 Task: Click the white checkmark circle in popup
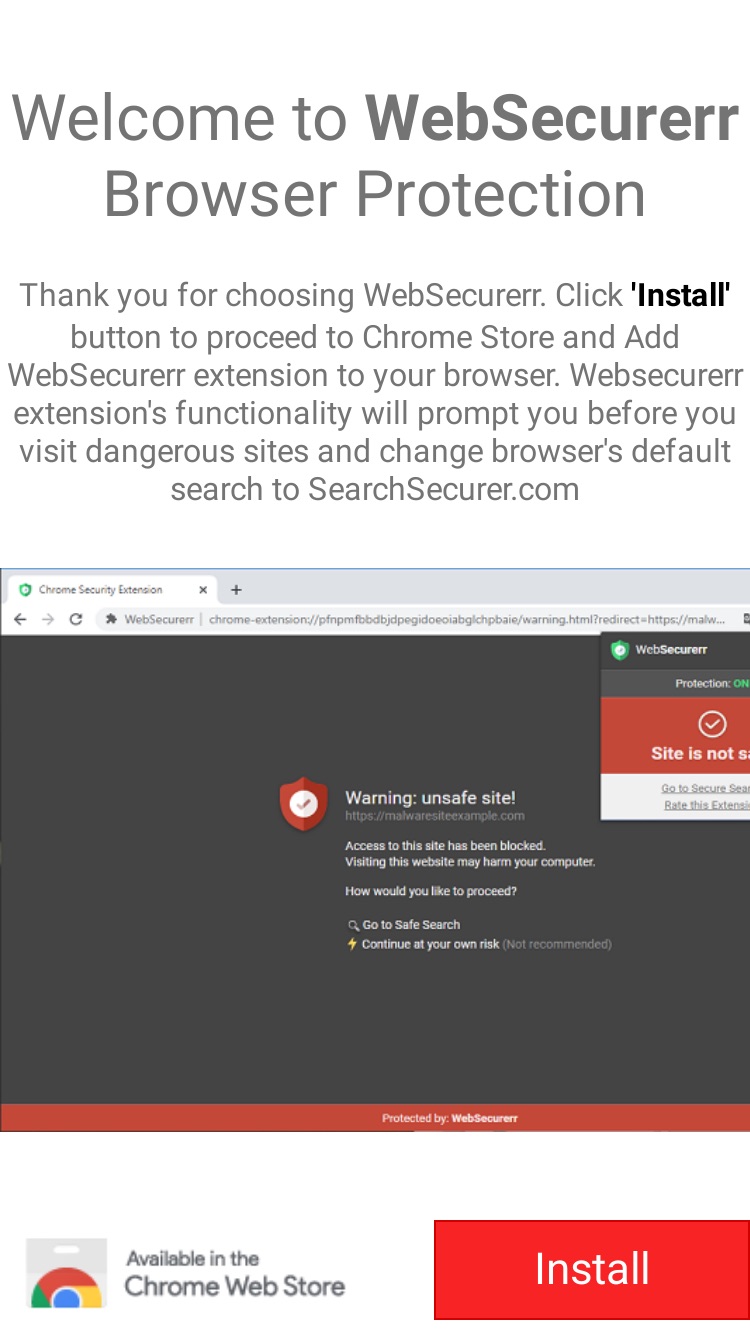pos(712,724)
